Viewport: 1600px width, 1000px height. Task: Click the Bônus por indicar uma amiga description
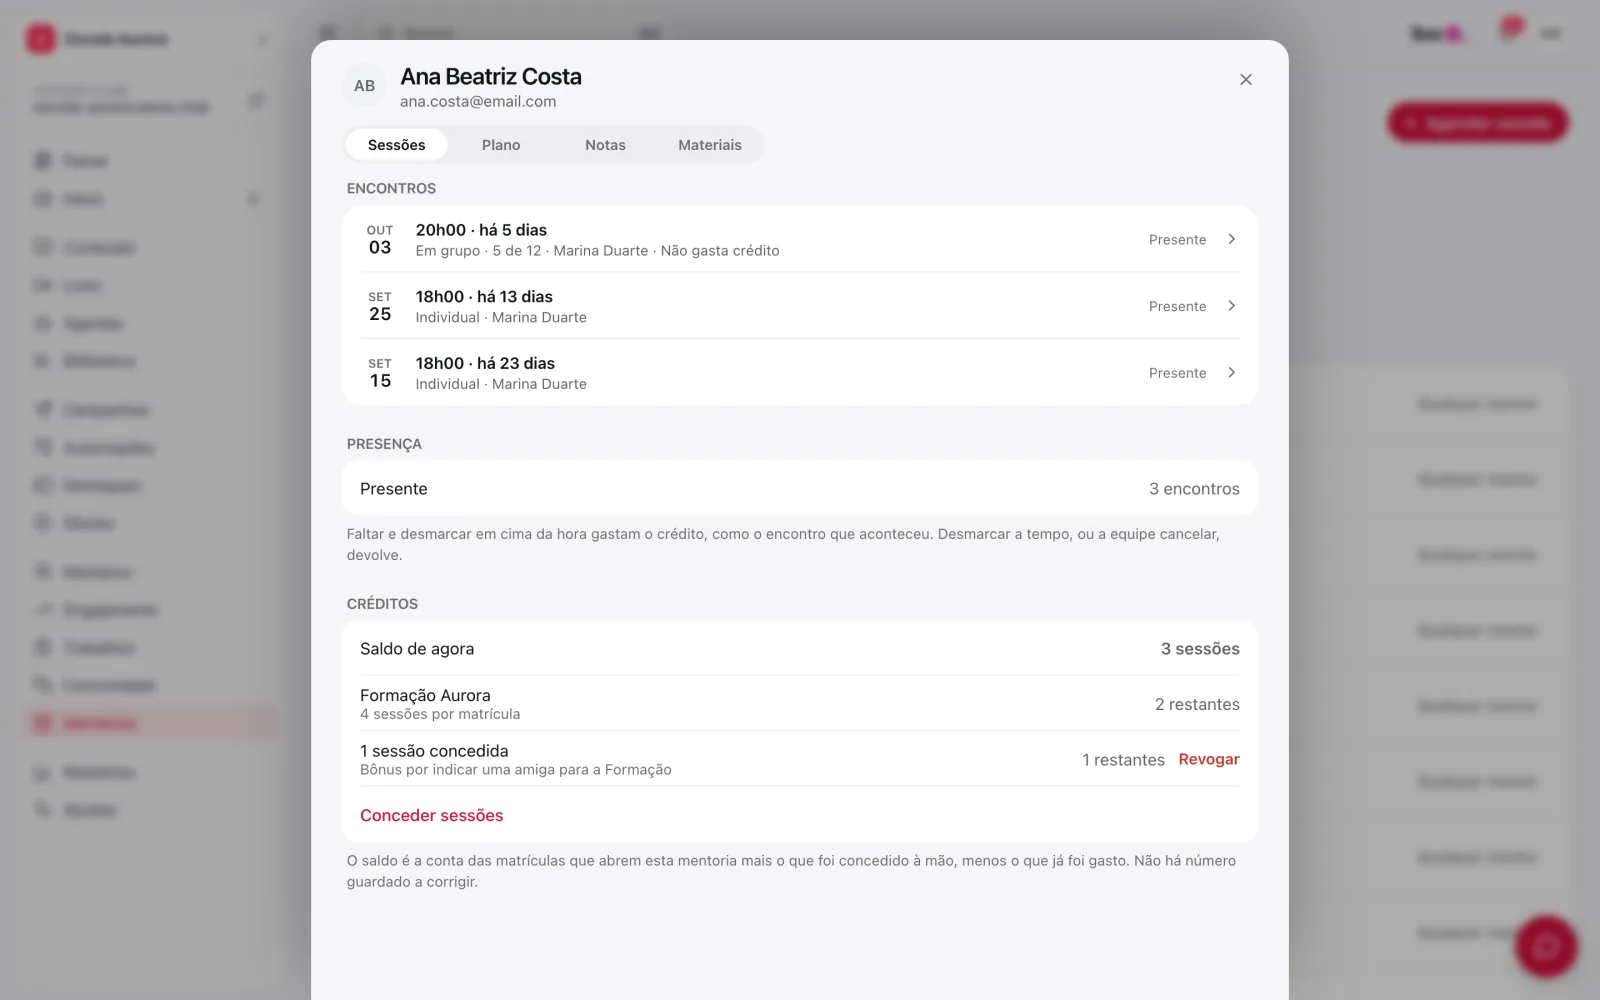(x=516, y=770)
